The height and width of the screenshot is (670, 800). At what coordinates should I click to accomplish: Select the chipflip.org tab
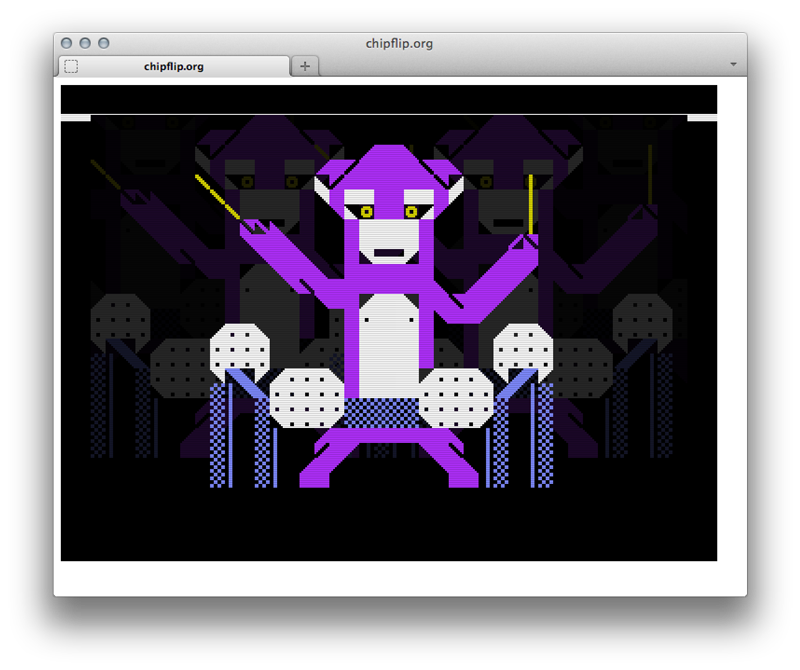tap(174, 66)
